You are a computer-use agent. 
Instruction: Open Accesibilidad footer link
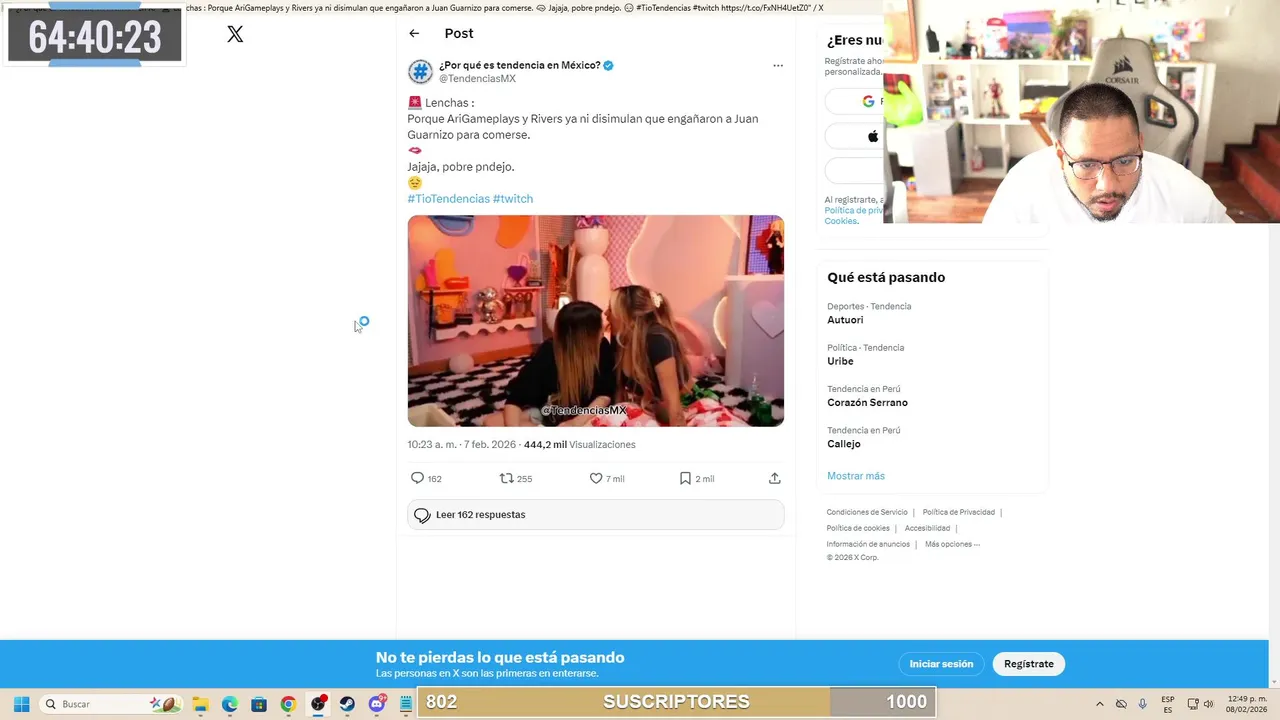pos(927,528)
